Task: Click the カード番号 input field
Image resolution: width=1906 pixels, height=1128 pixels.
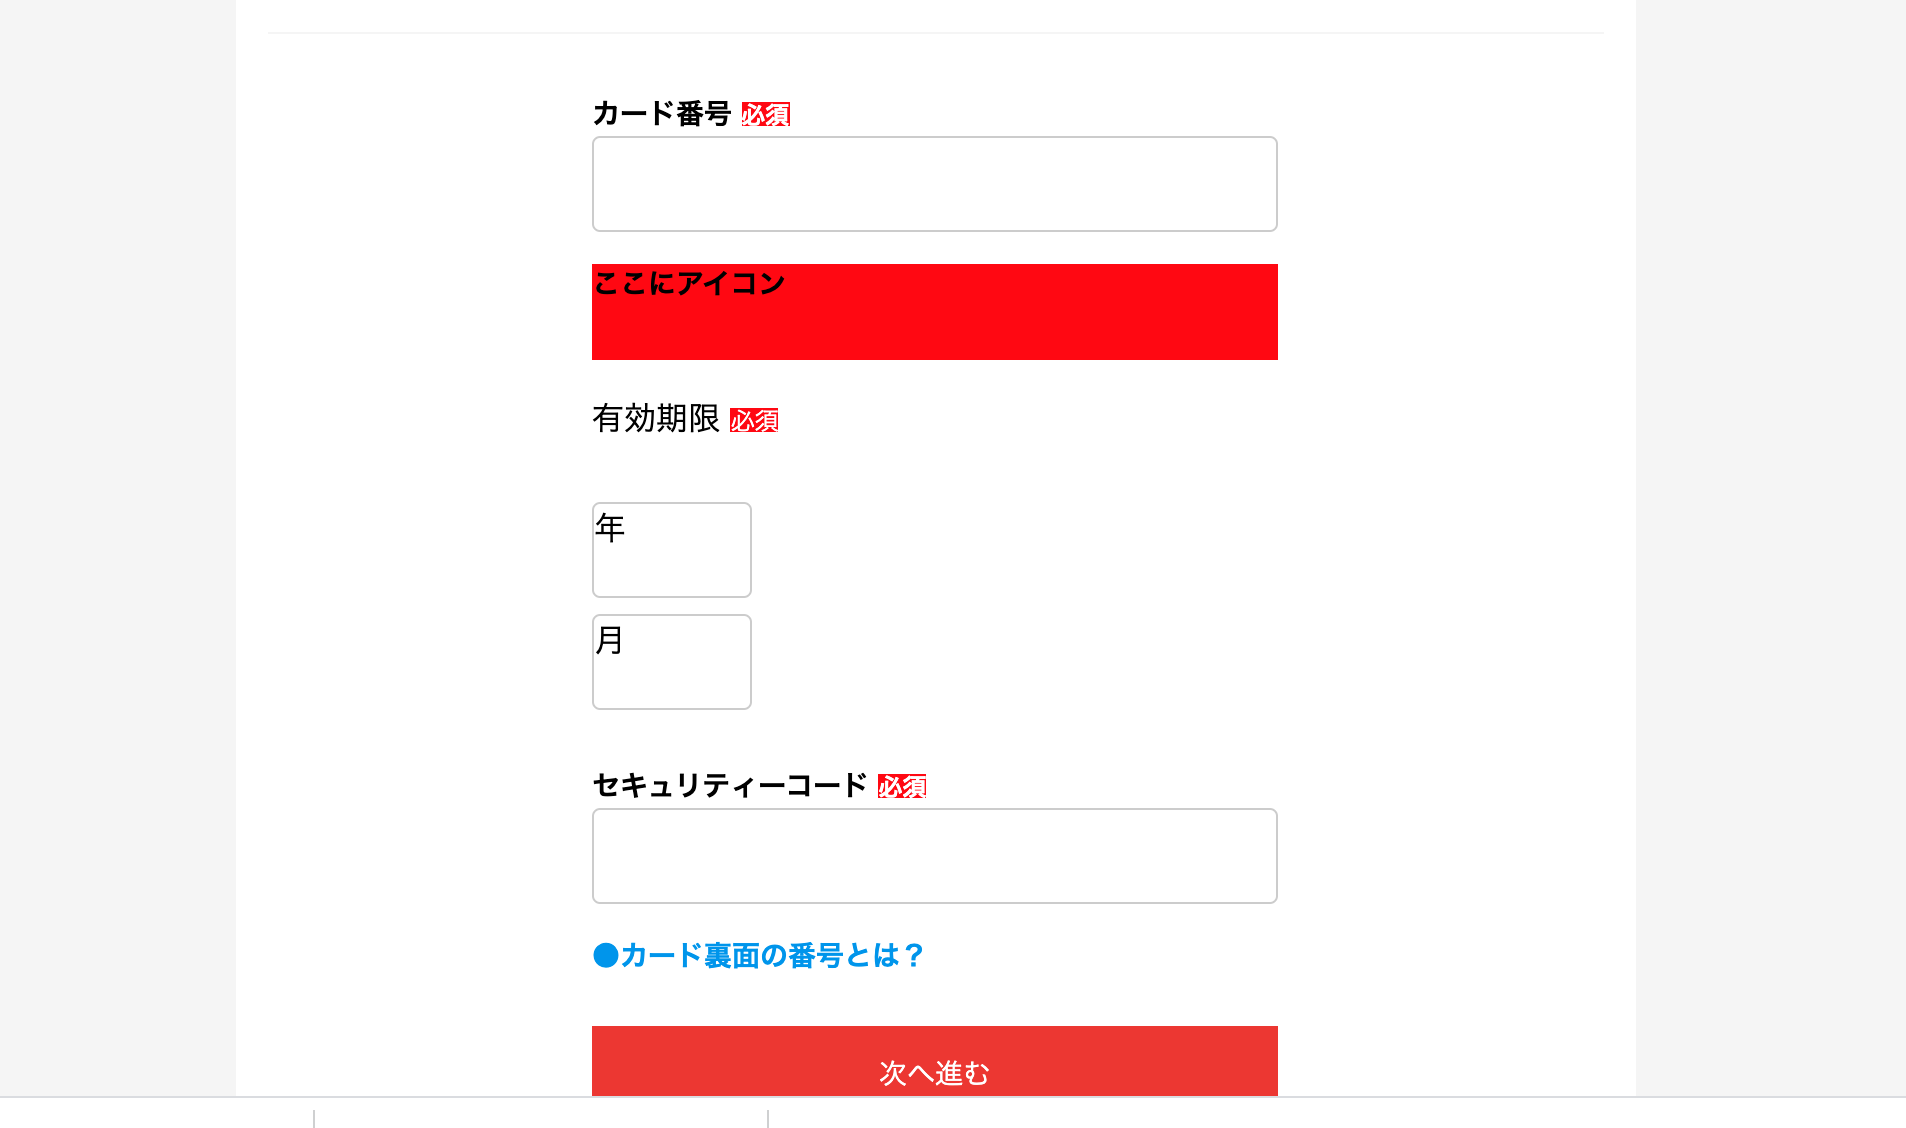Action: click(x=934, y=184)
